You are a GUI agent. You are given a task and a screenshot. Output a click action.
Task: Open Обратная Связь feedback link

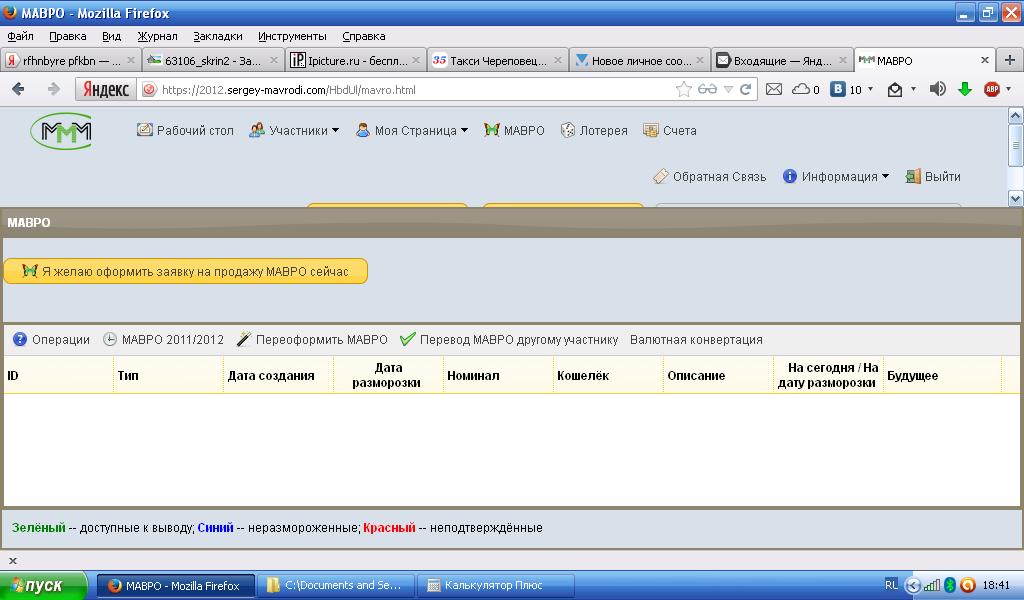(x=710, y=176)
